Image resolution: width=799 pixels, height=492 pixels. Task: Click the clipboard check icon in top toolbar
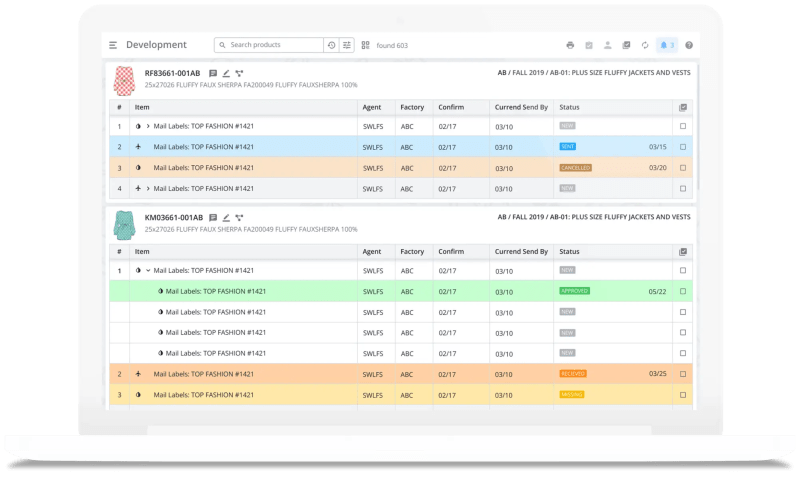589,45
